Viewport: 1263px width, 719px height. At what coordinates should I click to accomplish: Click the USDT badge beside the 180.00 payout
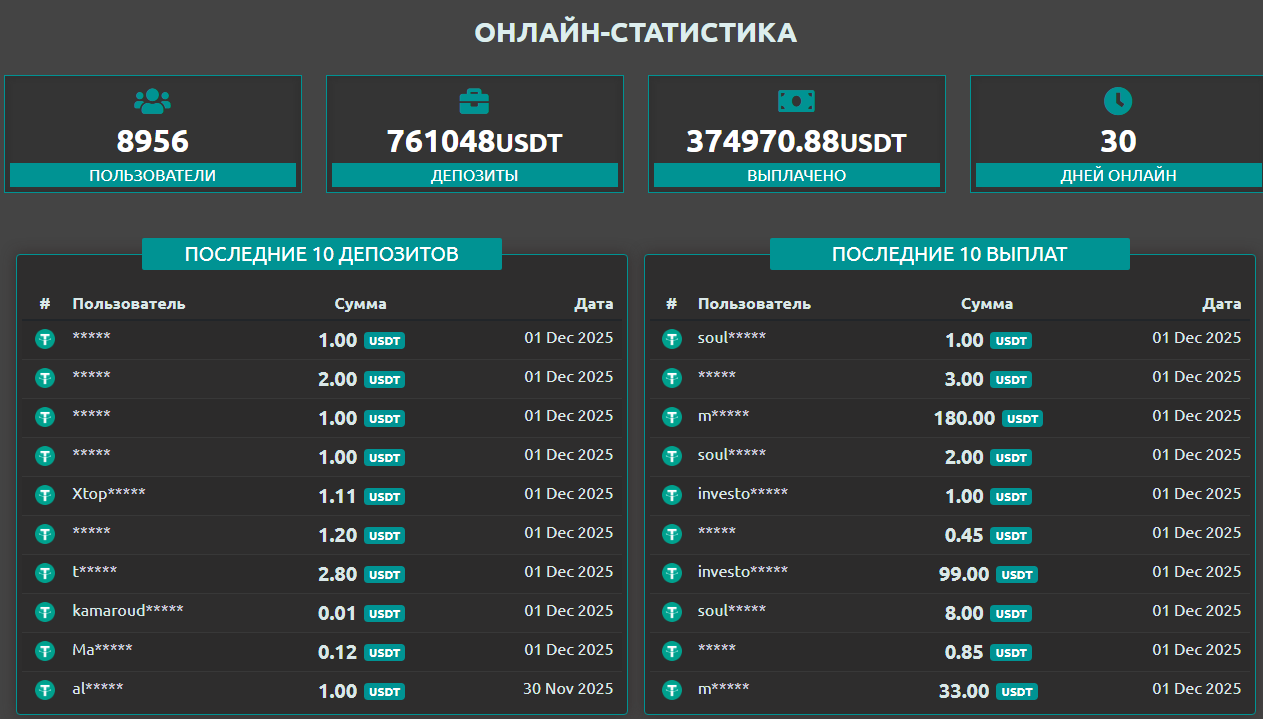(x=1022, y=418)
